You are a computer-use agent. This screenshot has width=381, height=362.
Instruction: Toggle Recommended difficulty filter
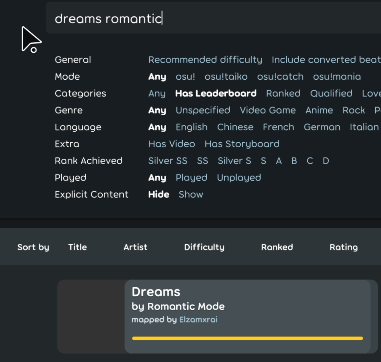[x=205, y=60]
